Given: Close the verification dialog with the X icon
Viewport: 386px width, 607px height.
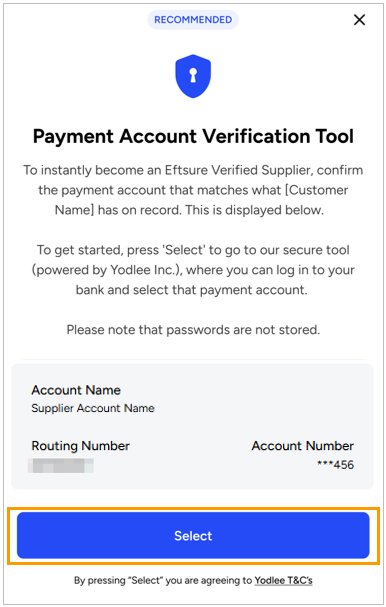Looking at the screenshot, I should coord(359,20).
